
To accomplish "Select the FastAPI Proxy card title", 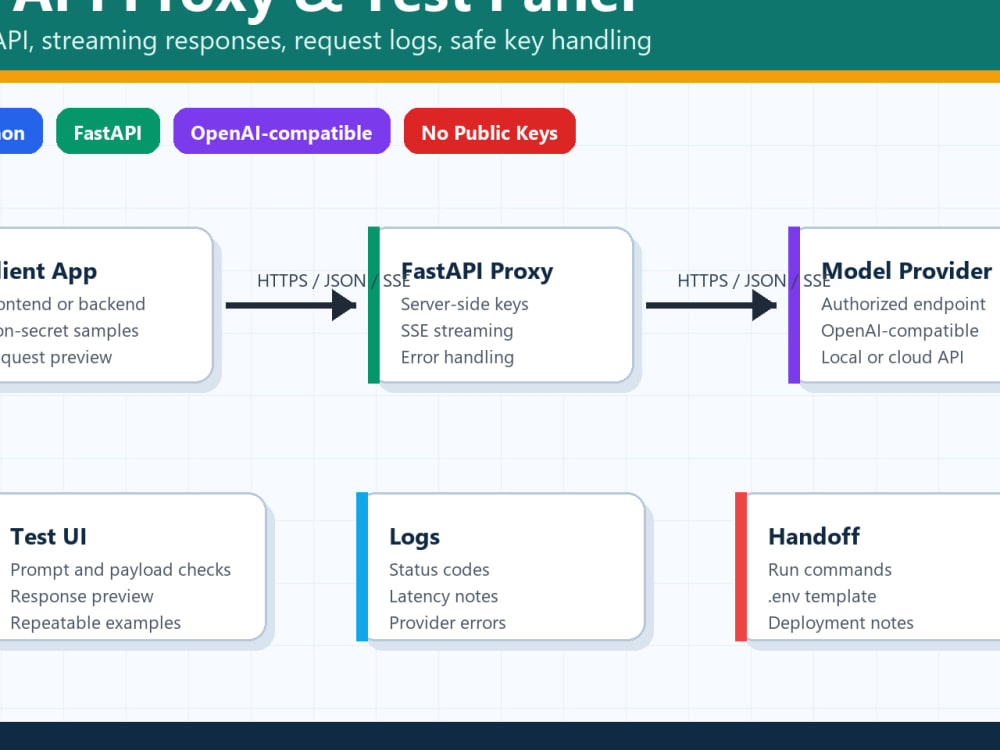I will click(x=477, y=272).
